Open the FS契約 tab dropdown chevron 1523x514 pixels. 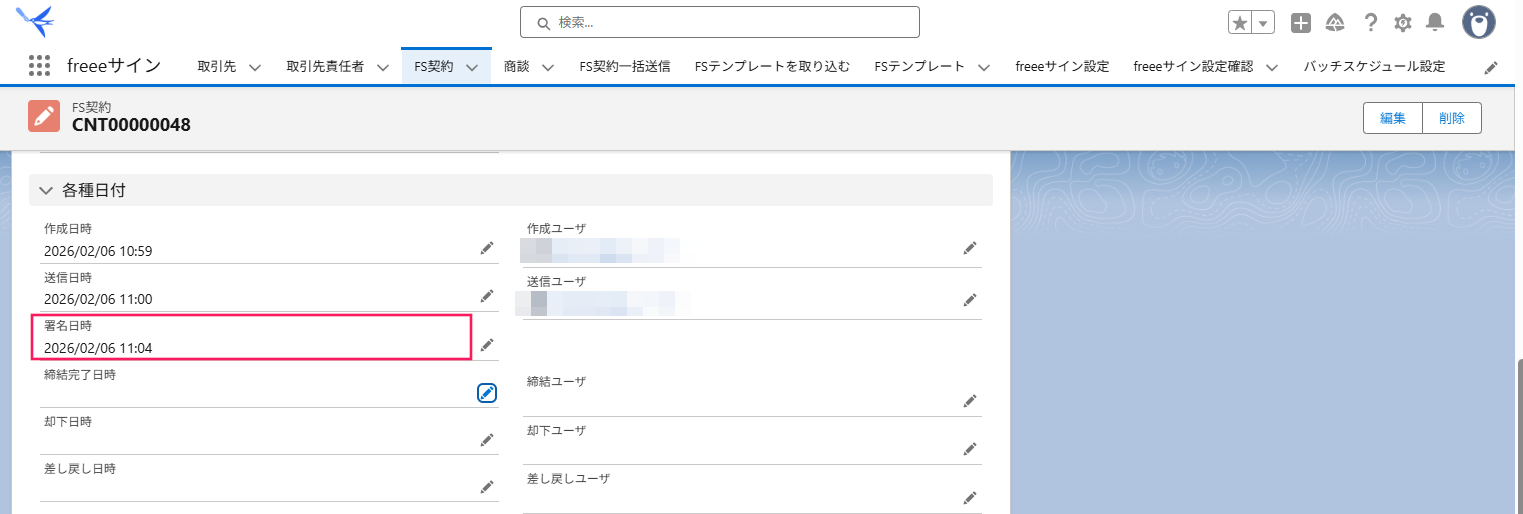pos(472,67)
